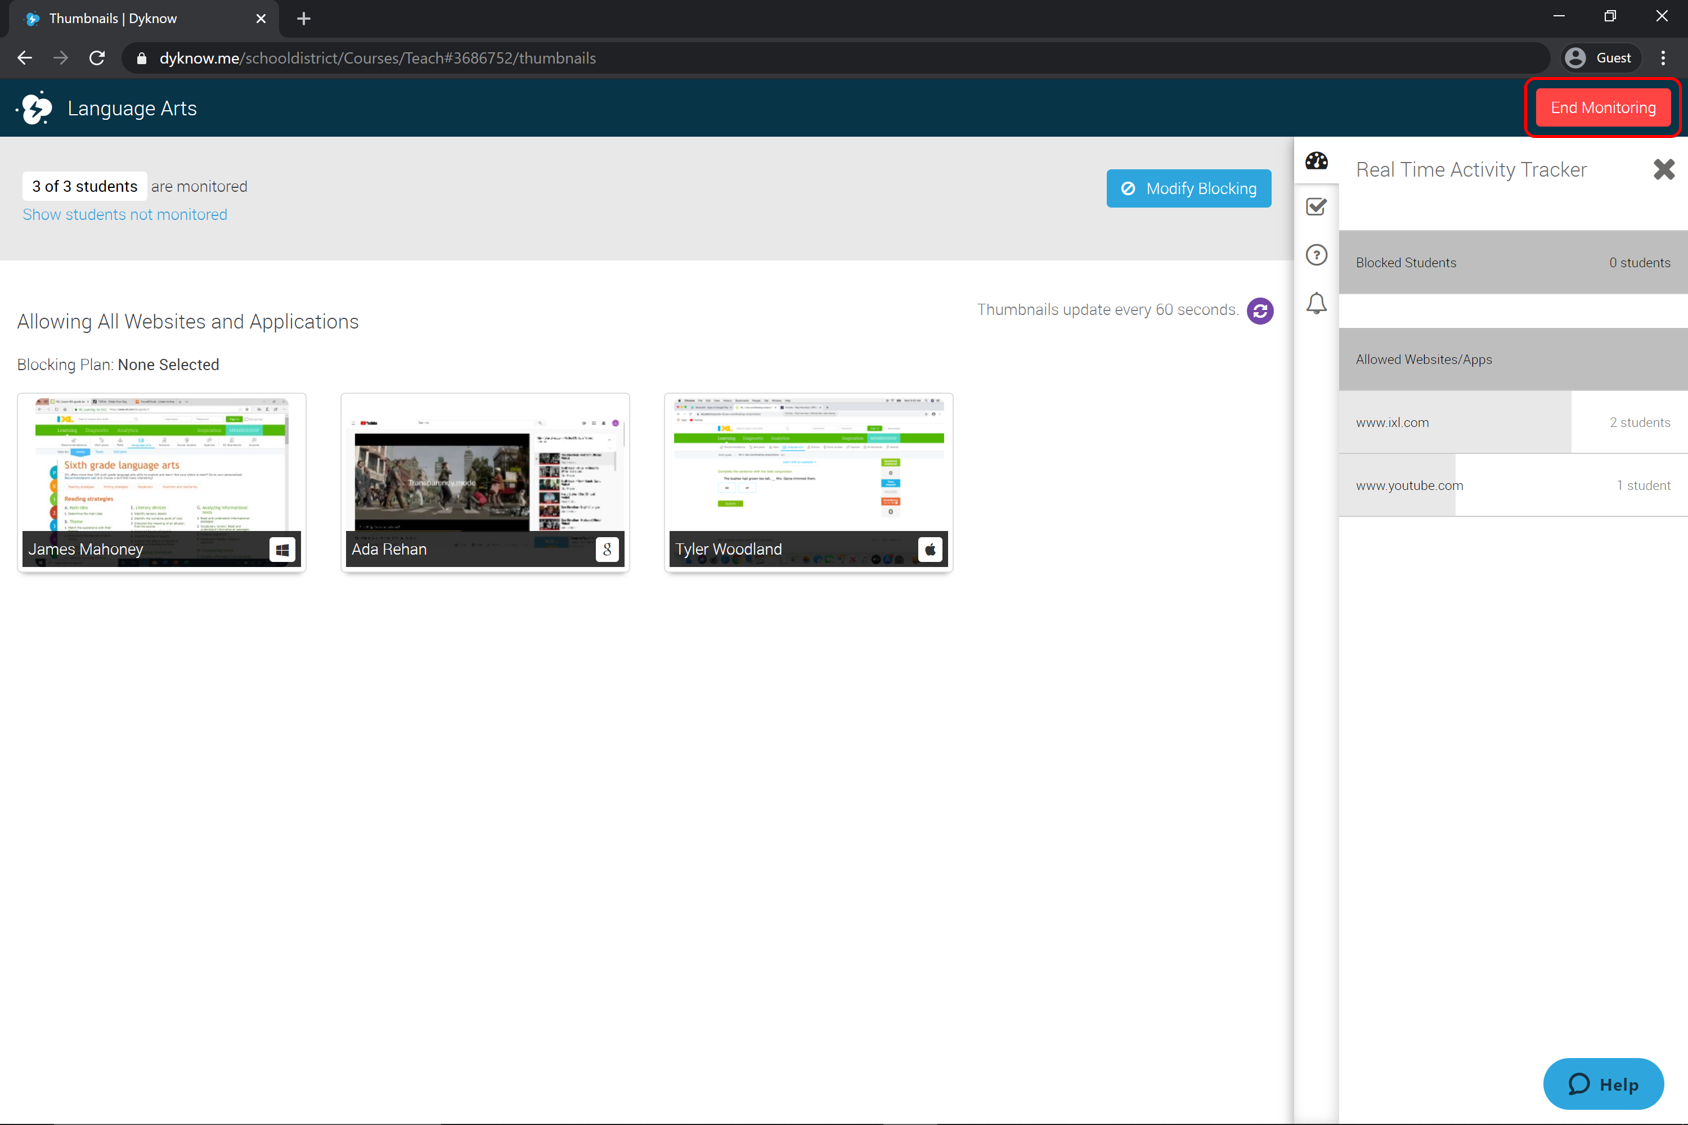Screen dimensions: 1688x1125
Task: Click the Modify Blocking button
Action: [x=1189, y=188]
